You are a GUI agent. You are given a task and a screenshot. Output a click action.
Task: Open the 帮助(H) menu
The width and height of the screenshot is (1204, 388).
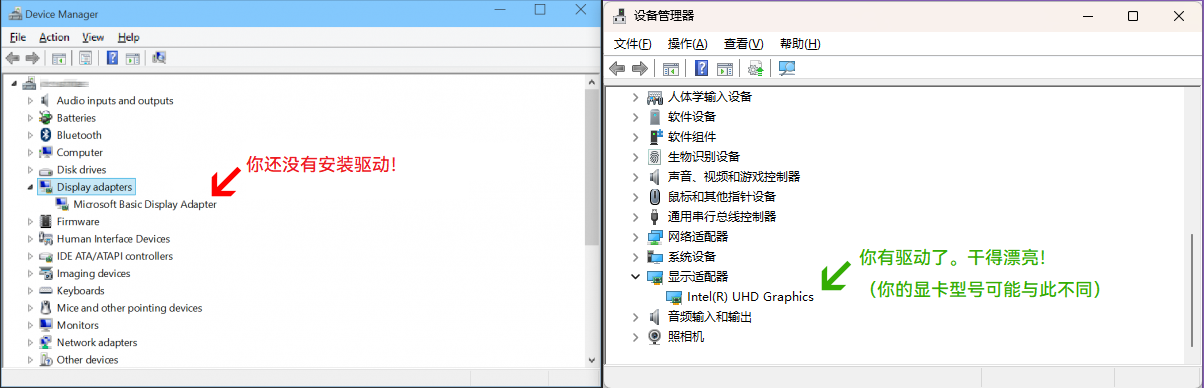click(800, 44)
